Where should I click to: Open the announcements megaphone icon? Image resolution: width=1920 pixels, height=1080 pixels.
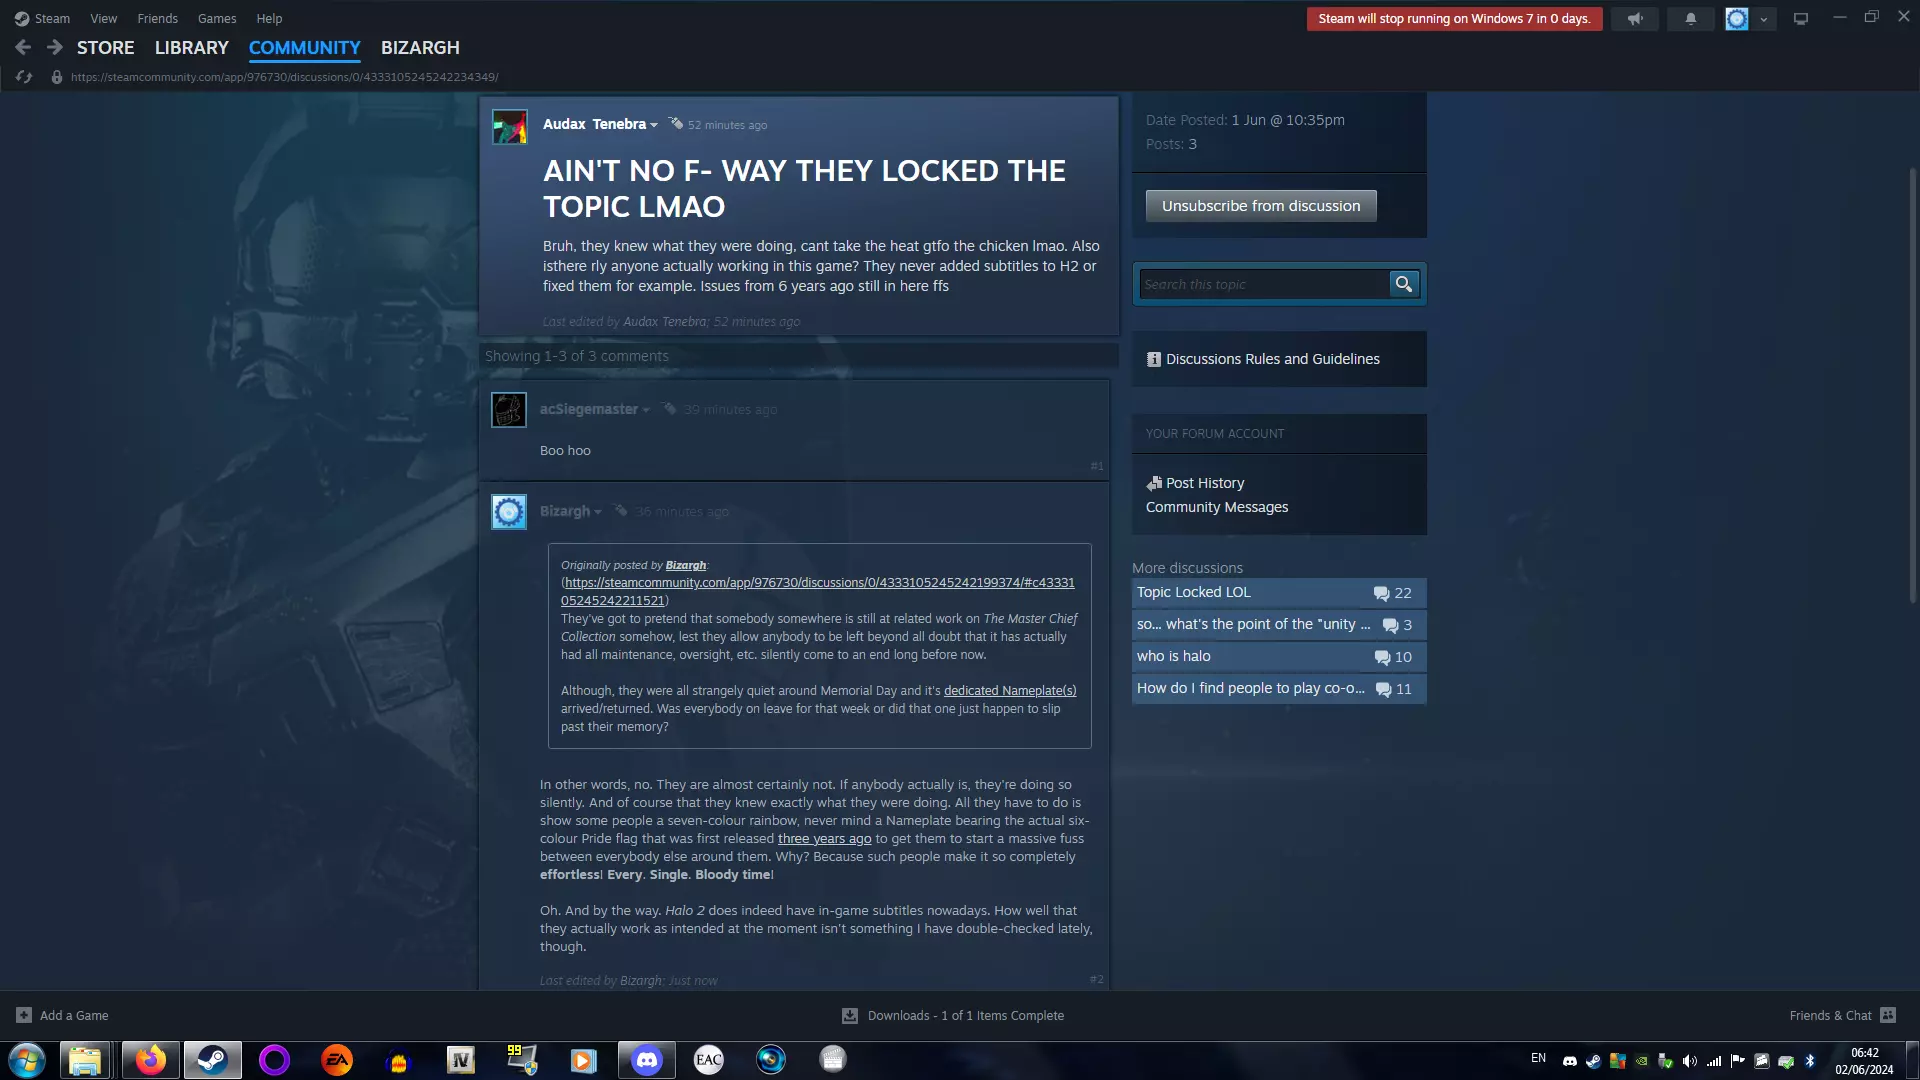pos(1635,19)
